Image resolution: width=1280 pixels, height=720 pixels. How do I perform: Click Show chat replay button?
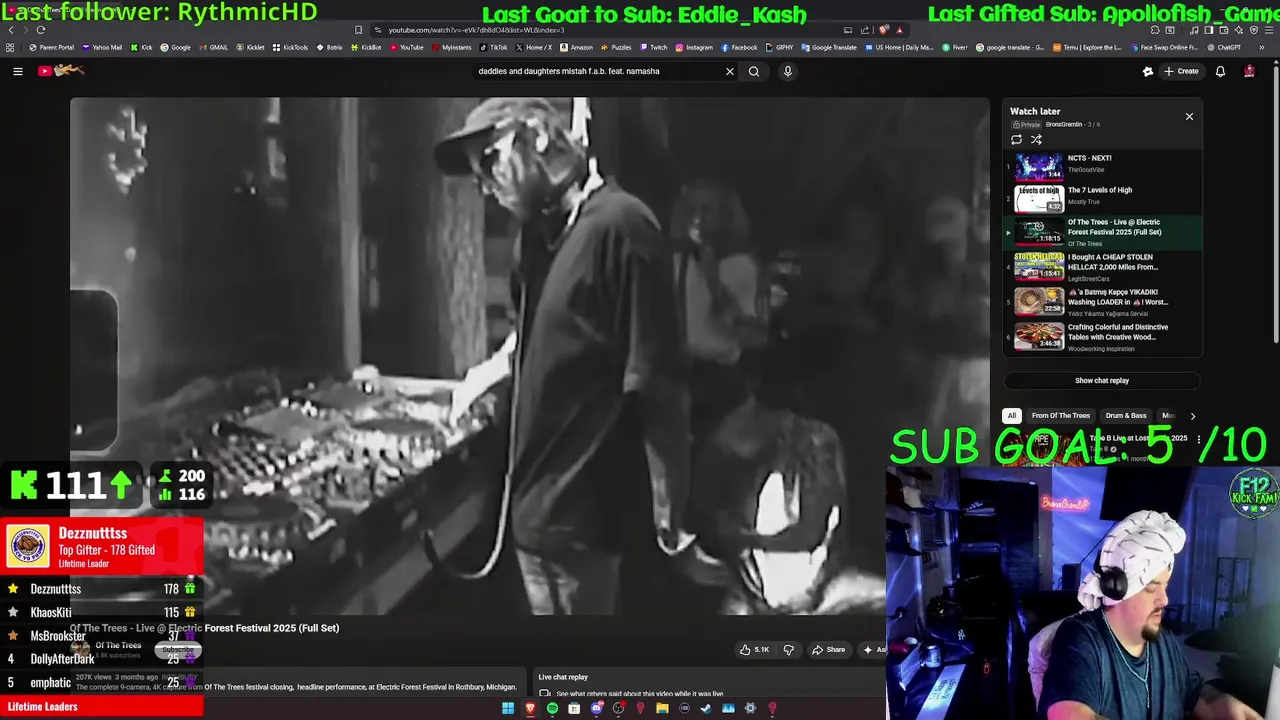[1102, 381]
